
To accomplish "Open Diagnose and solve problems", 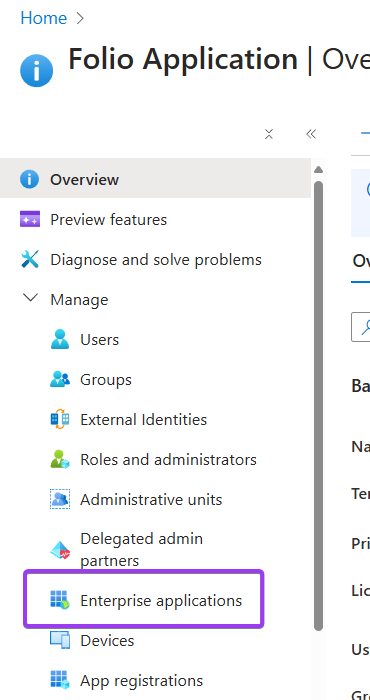I will 155,259.
